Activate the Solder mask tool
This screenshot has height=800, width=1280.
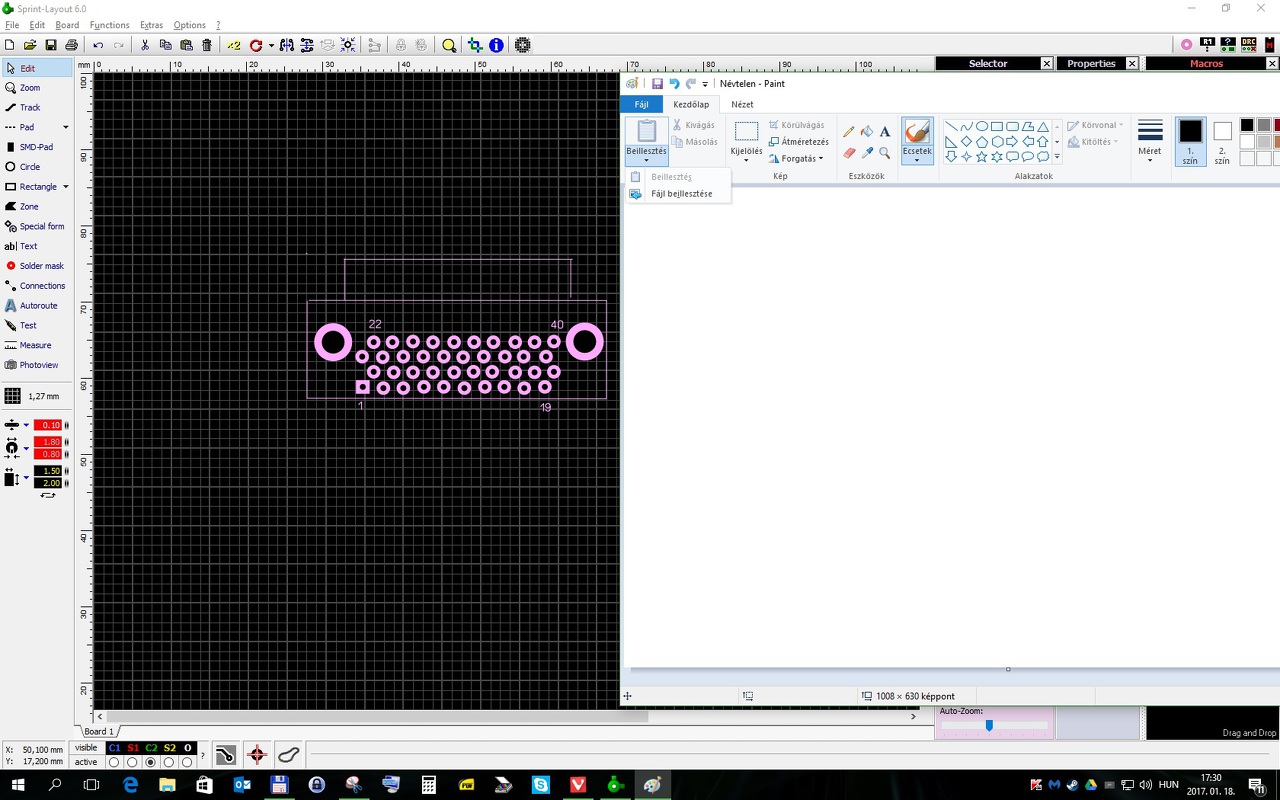point(37,266)
